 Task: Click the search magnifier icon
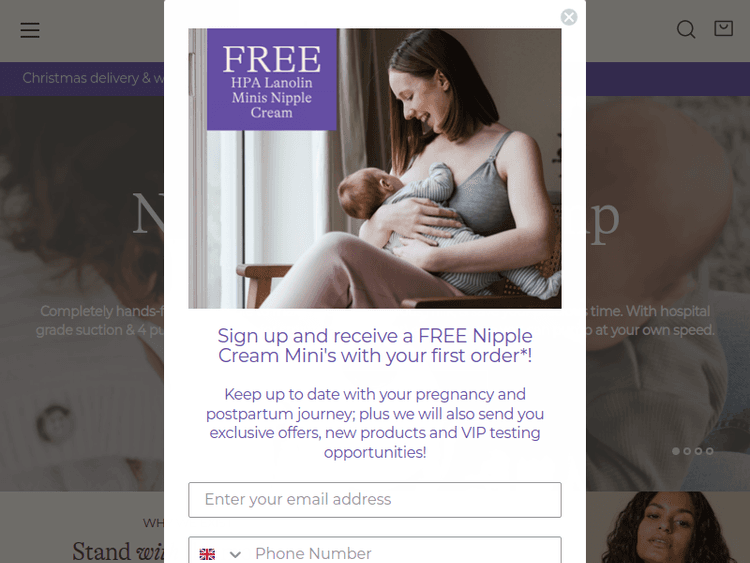(x=686, y=29)
